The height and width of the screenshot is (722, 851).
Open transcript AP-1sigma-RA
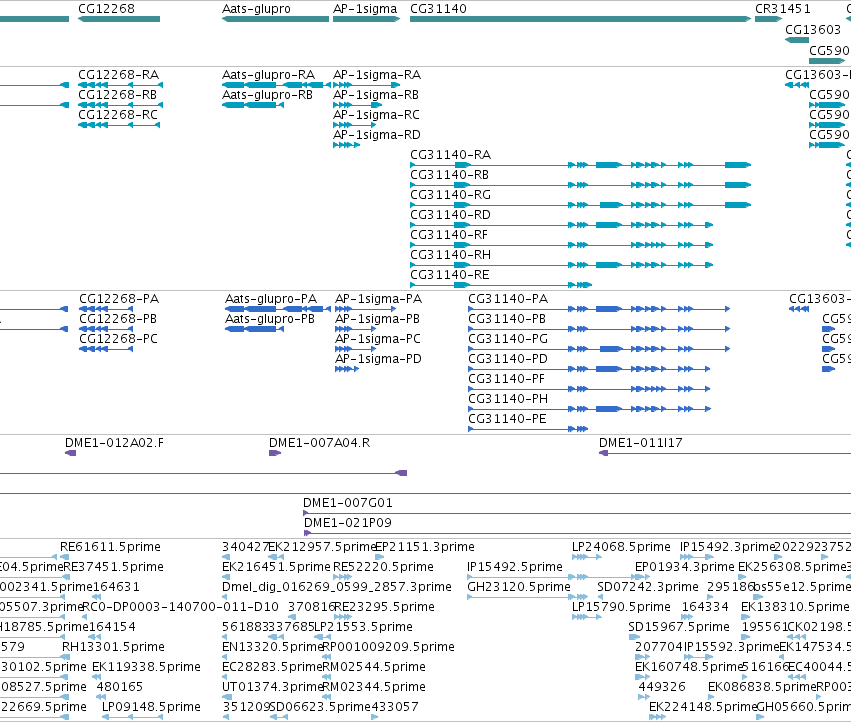pyautogui.click(x=377, y=74)
